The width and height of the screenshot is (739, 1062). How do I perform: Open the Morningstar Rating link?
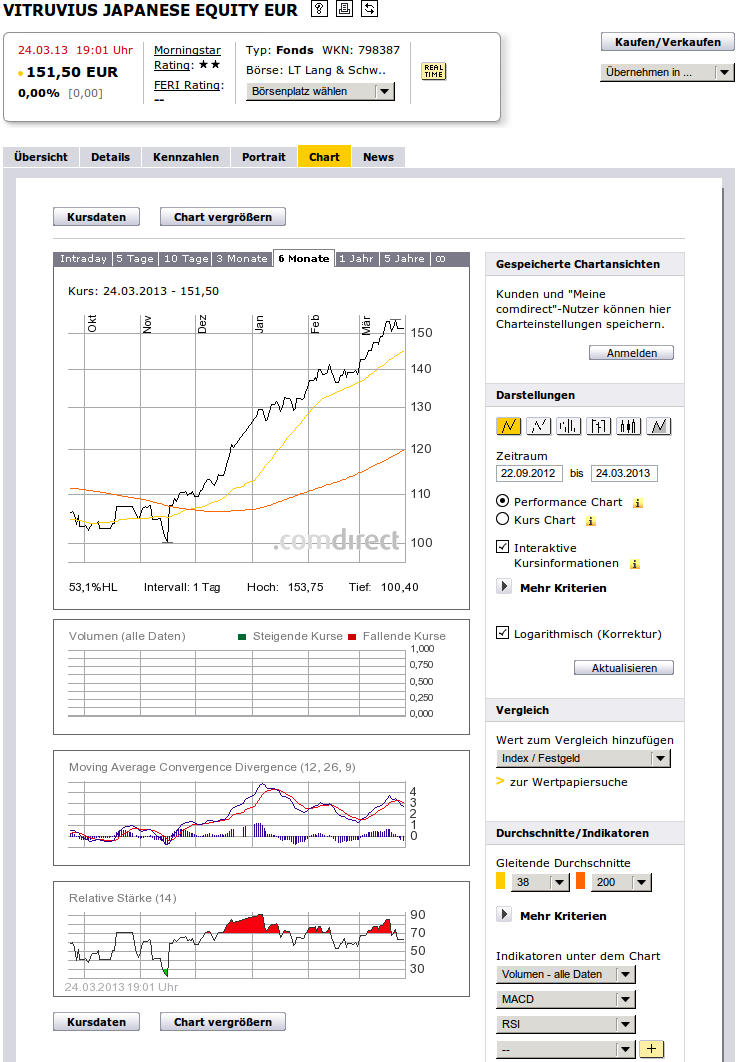187,58
